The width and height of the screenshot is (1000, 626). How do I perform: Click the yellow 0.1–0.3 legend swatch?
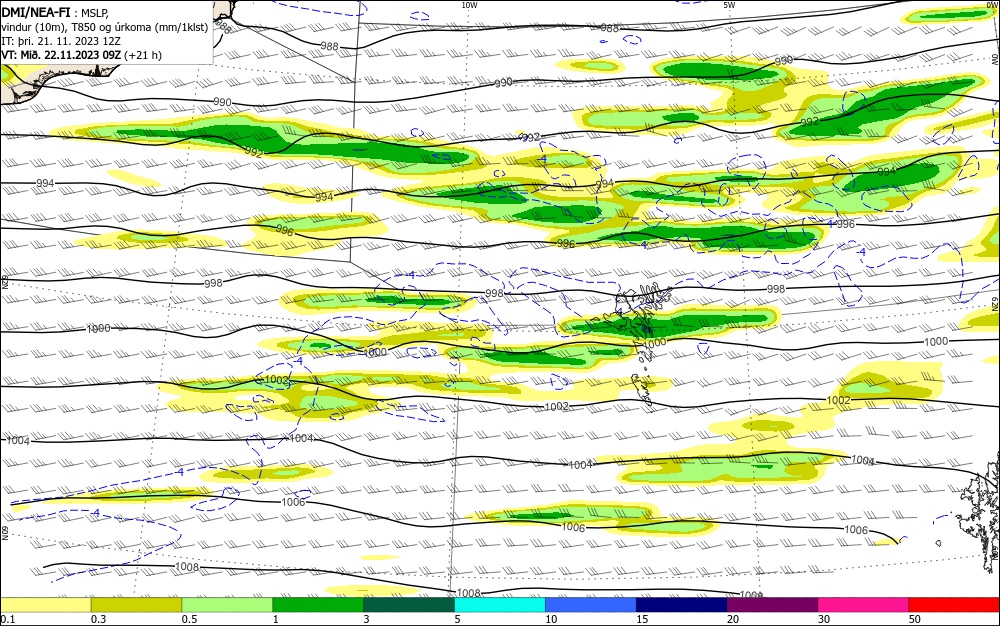click(46, 605)
